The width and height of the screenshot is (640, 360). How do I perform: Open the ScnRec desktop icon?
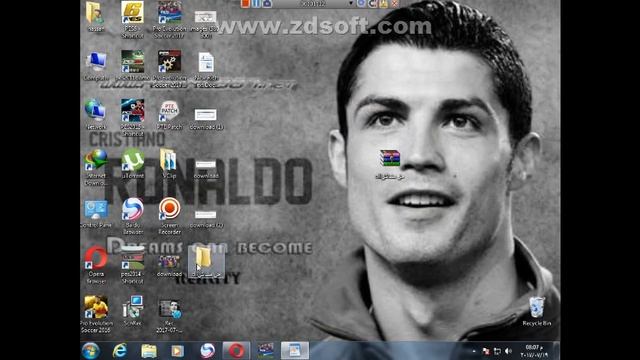coord(133,310)
